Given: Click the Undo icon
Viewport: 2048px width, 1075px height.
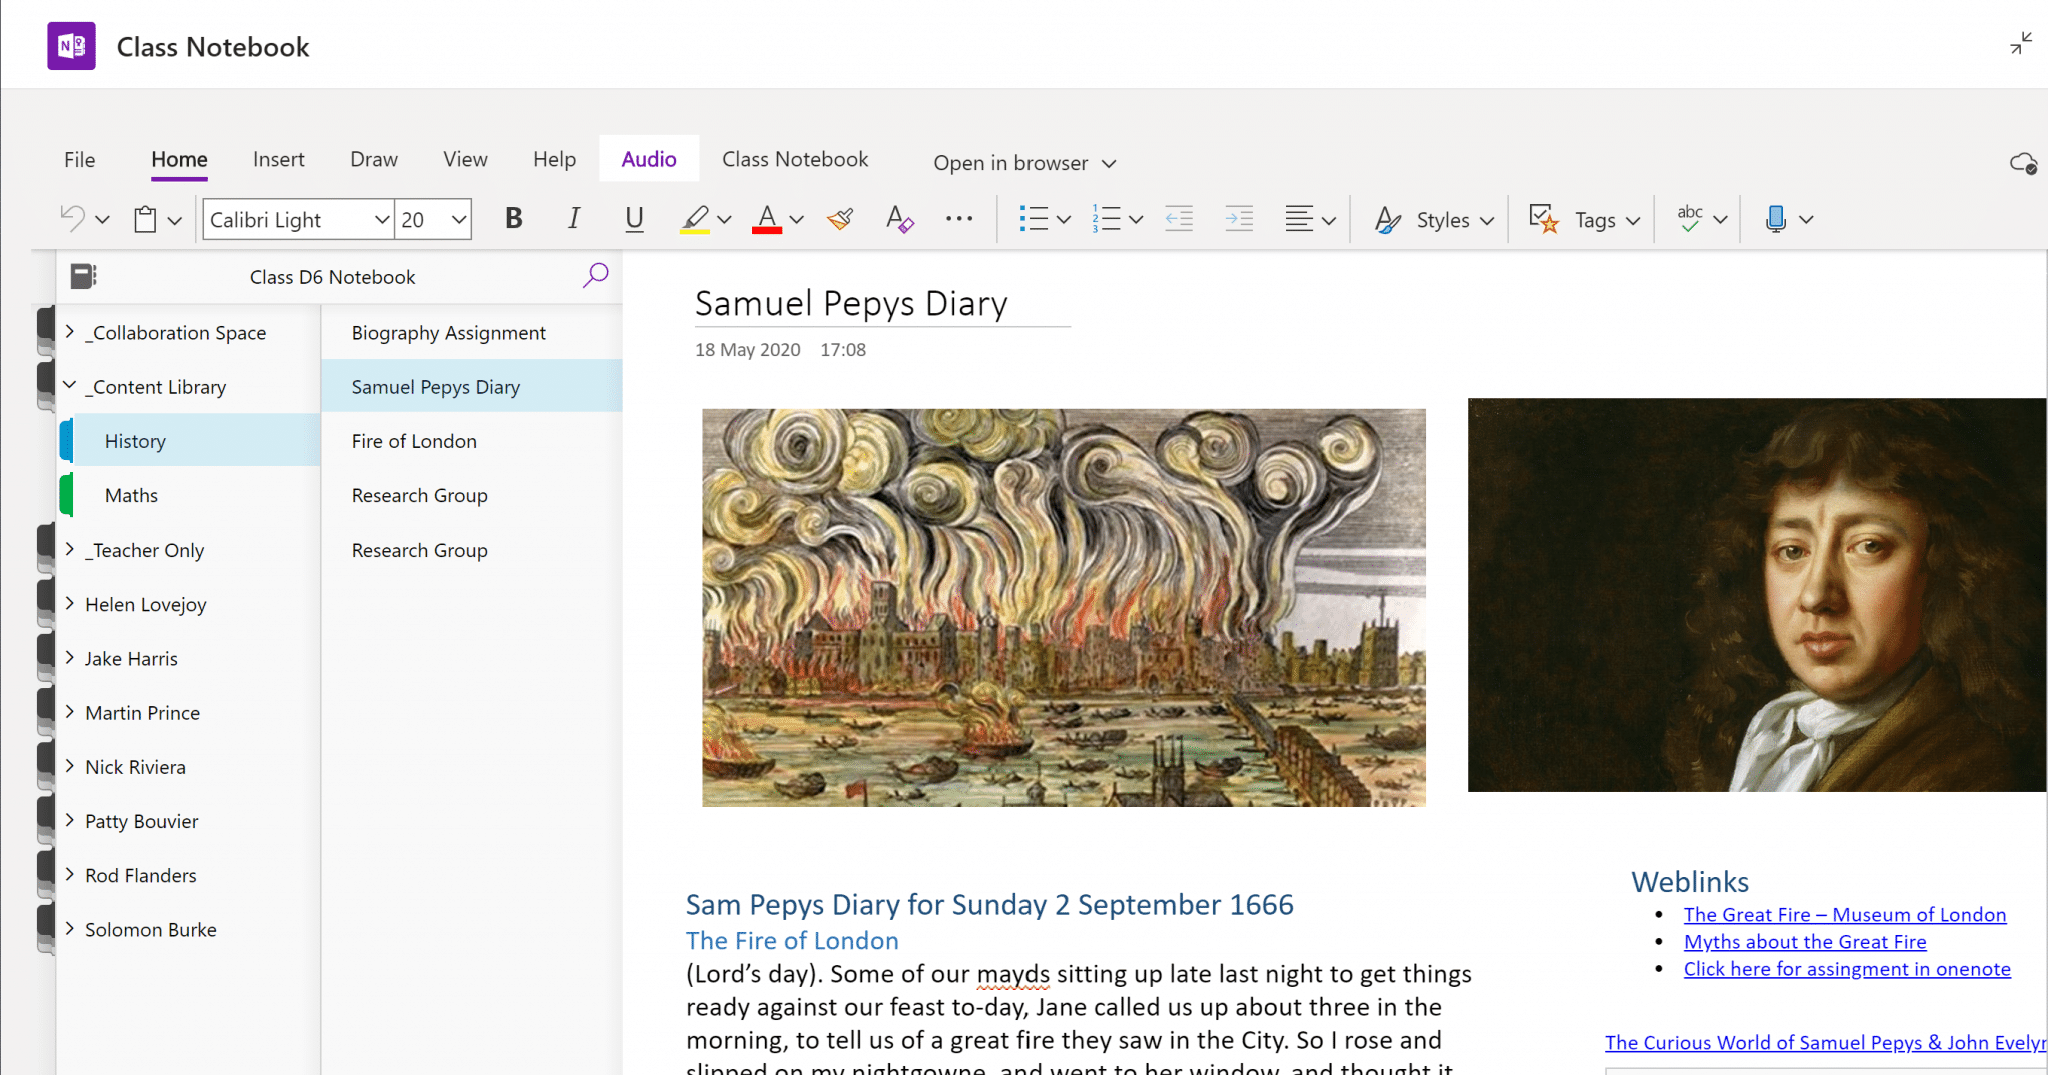Looking at the screenshot, I should (71, 218).
